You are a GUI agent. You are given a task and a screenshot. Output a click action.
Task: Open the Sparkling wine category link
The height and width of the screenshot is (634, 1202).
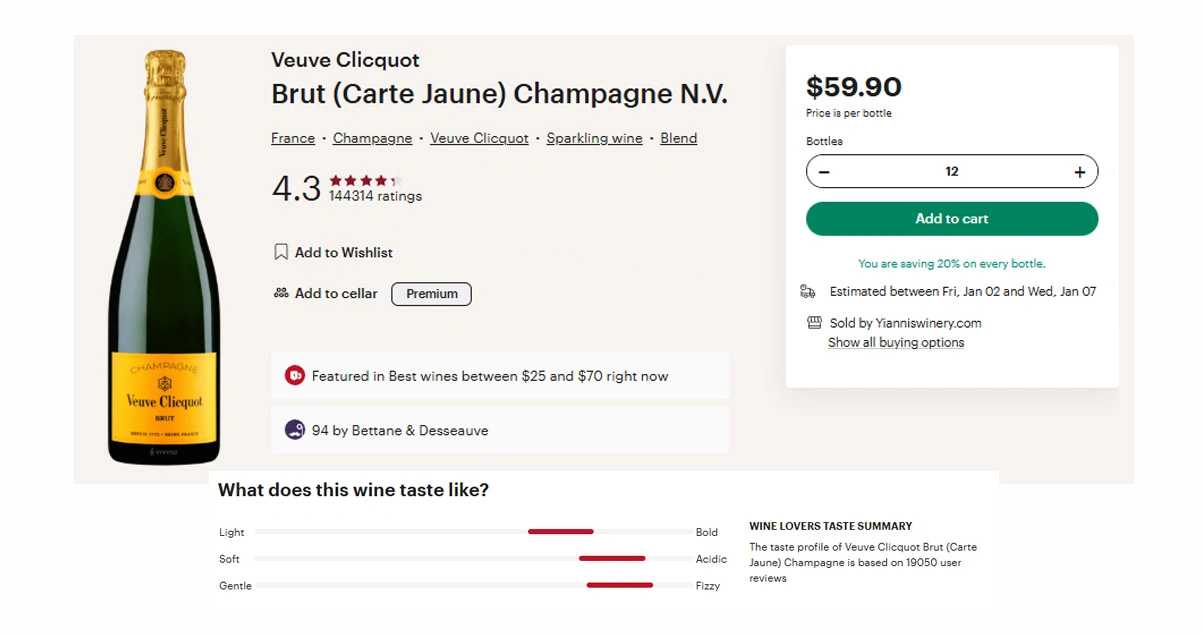point(594,138)
